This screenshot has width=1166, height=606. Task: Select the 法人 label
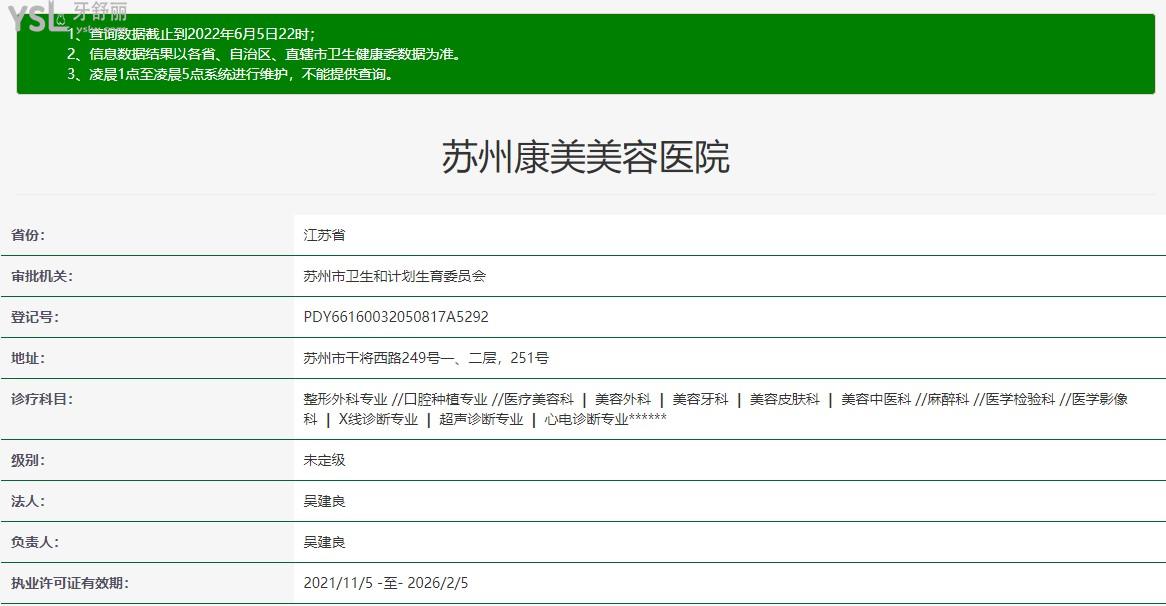(x=28, y=501)
